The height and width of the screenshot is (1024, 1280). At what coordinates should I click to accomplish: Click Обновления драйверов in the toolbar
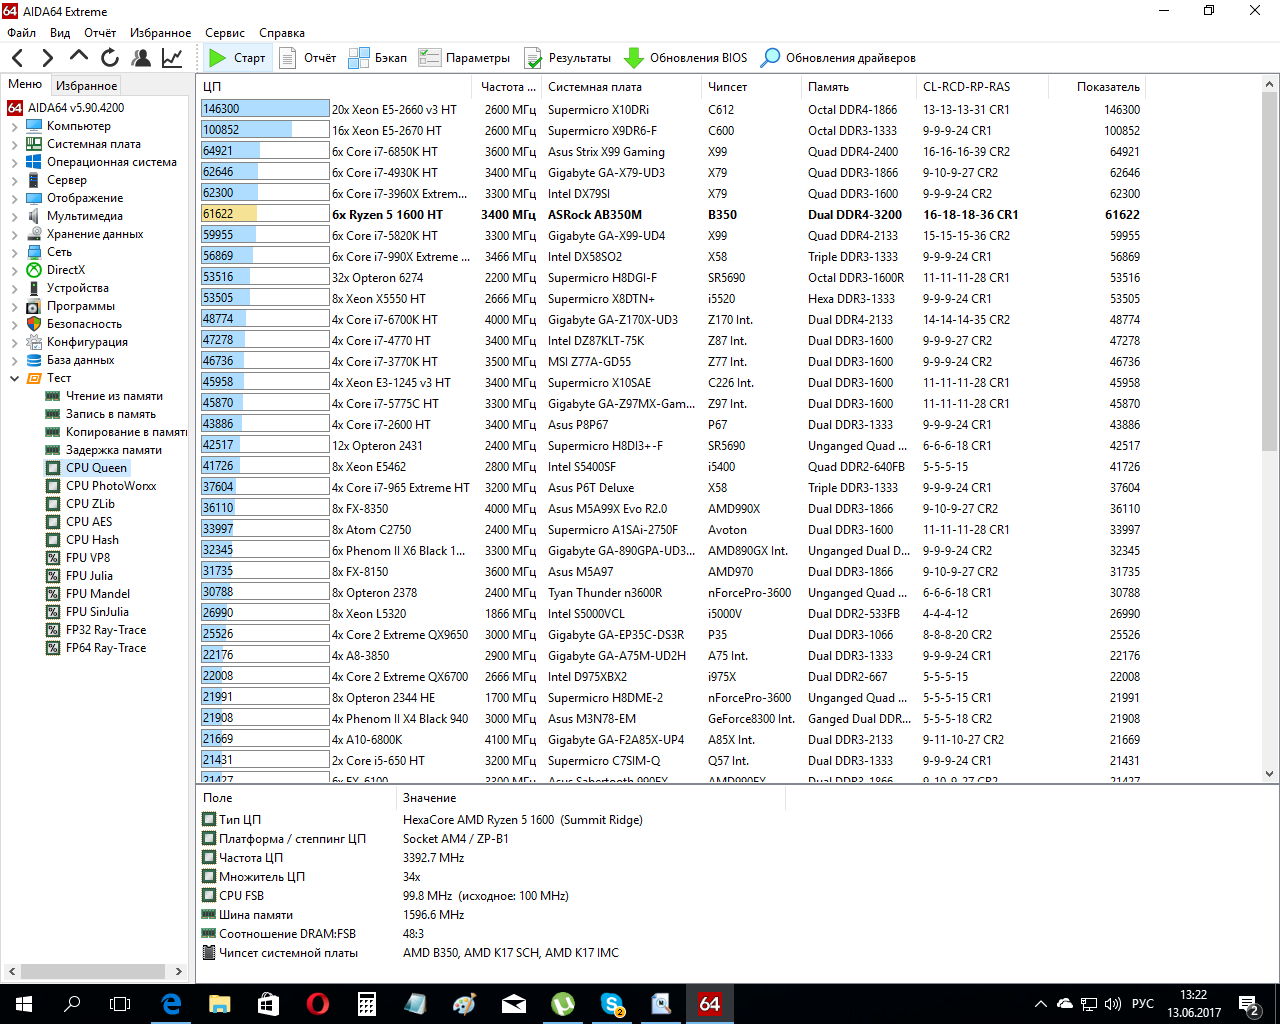(x=838, y=58)
